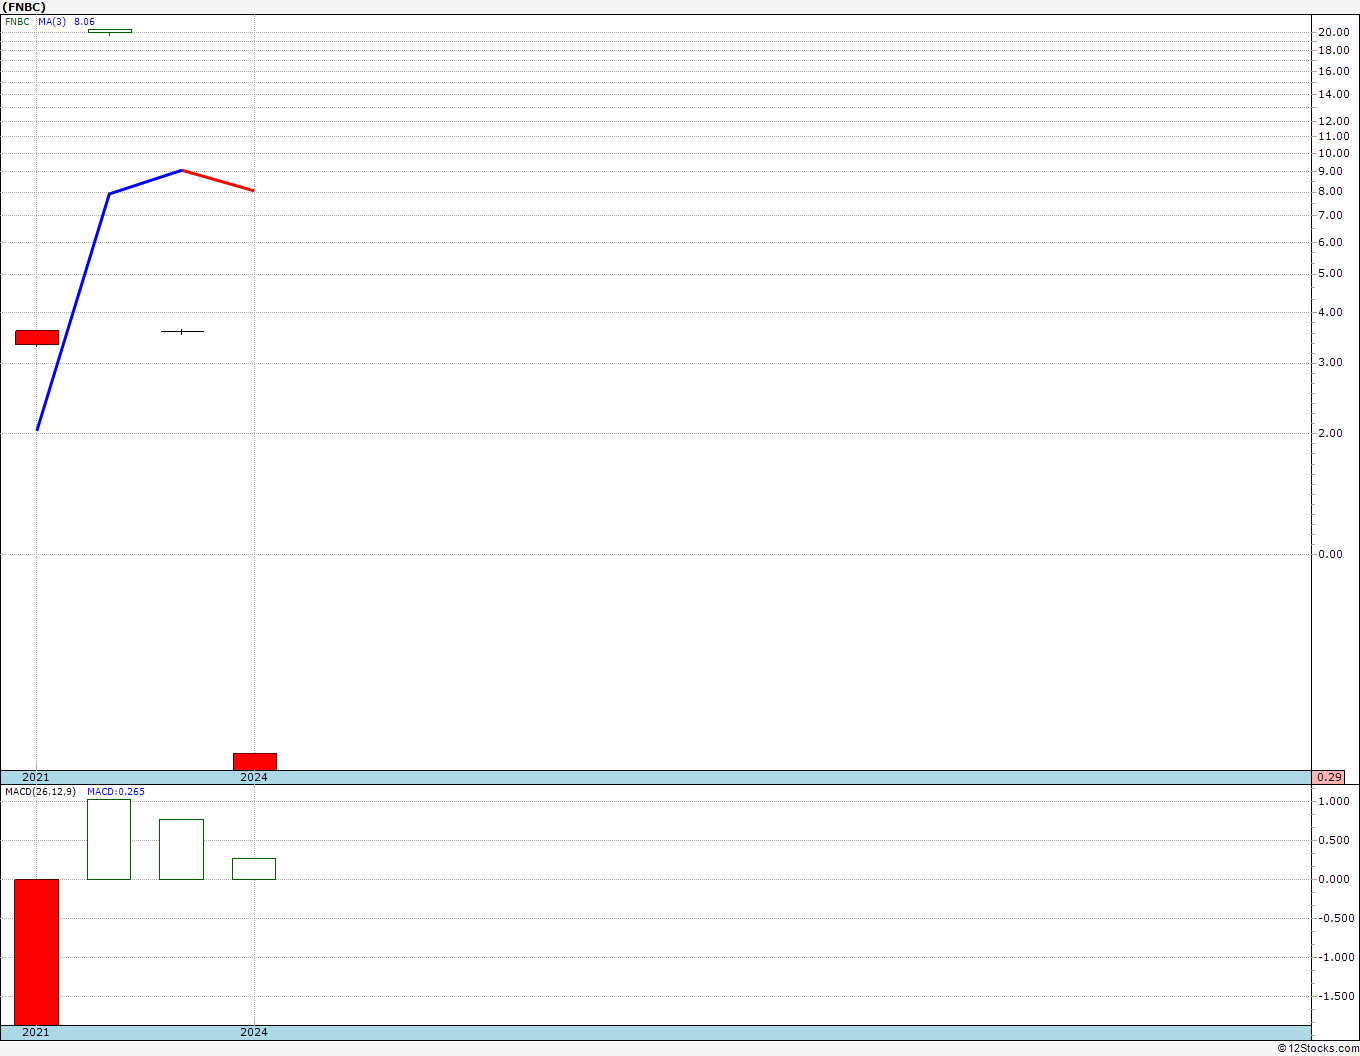Click the (FNBC) chart title
This screenshot has height=1056, width=1360.
point(24,6)
